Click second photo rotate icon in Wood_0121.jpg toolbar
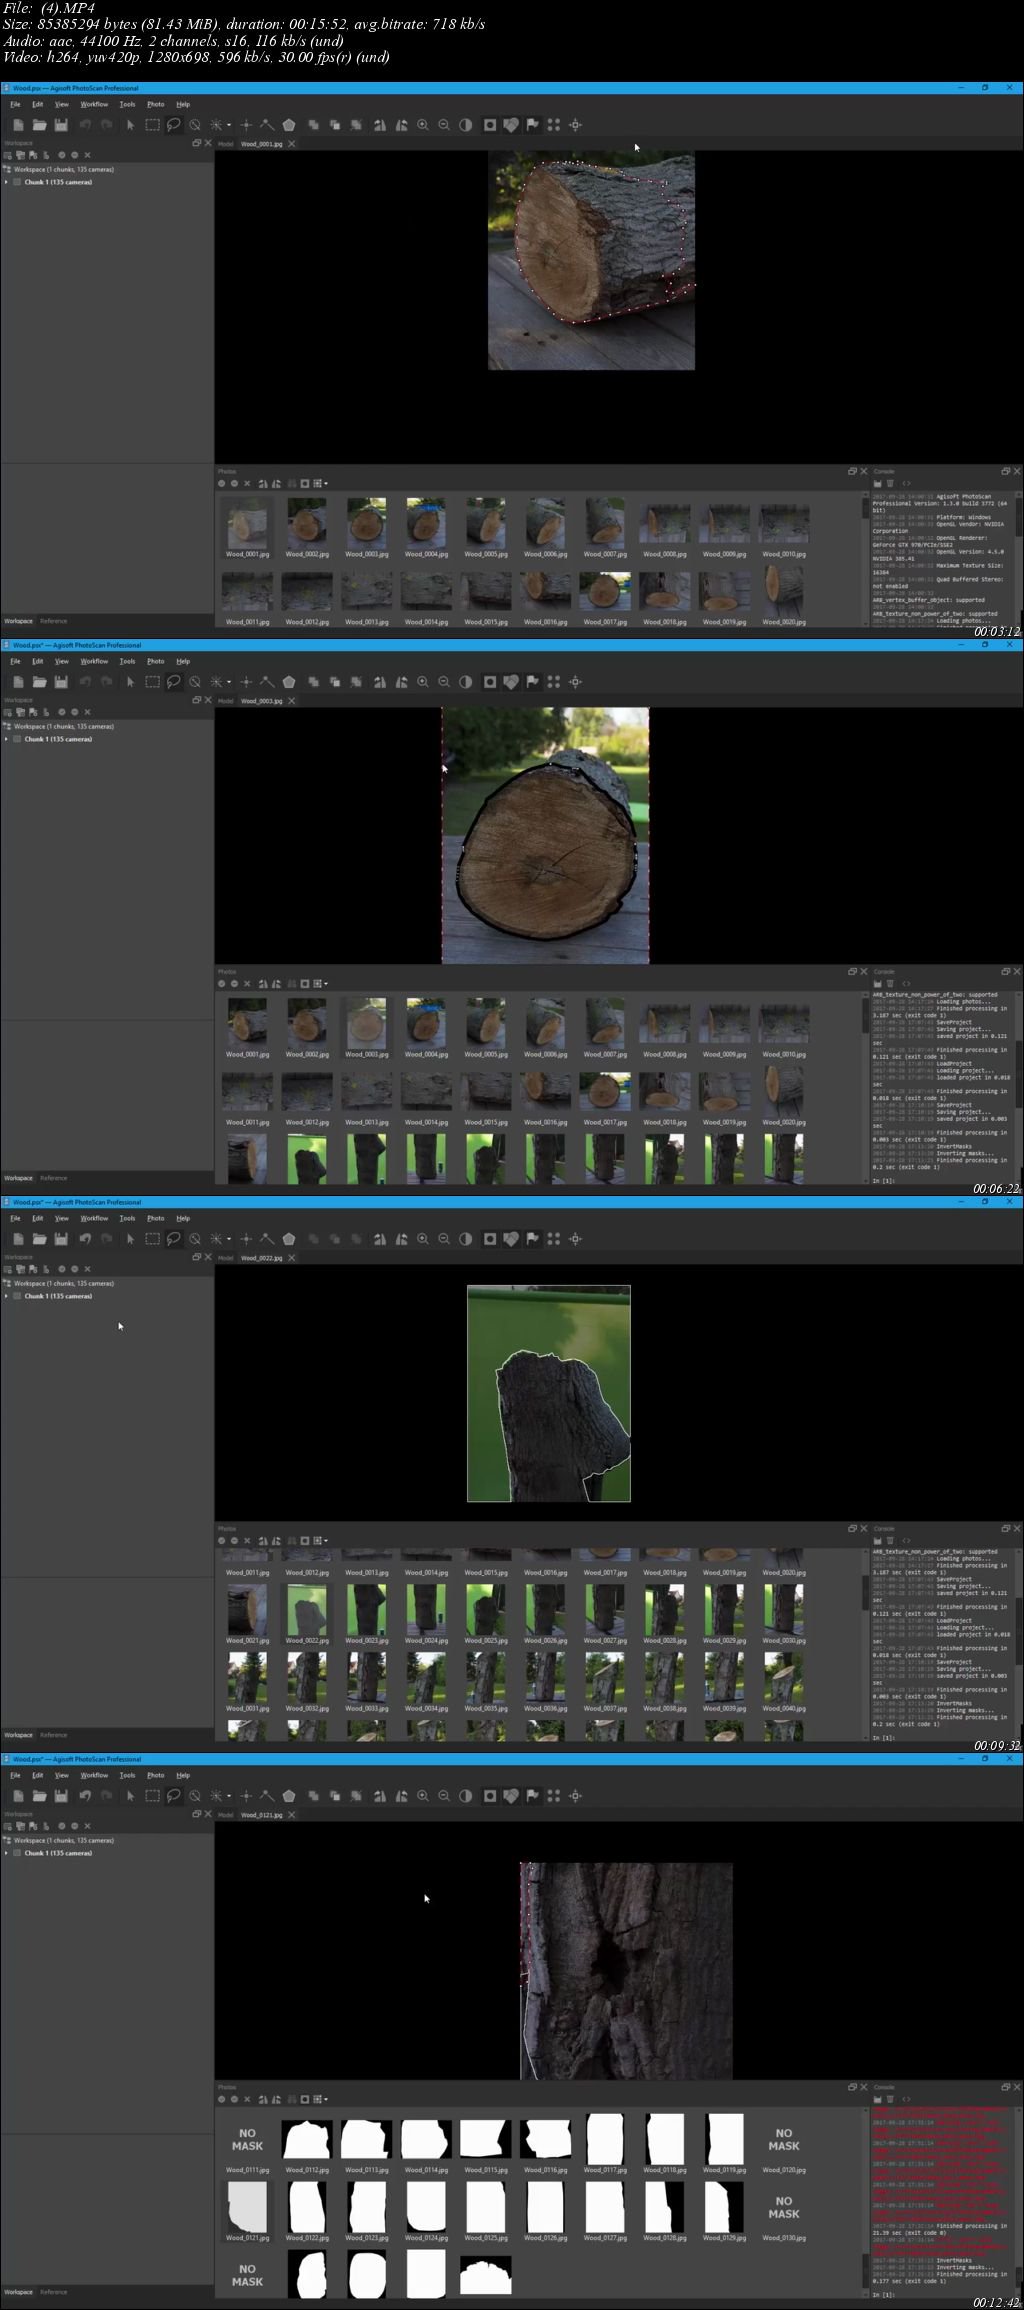Viewport: 1024px width, 2310px height. [401, 1796]
